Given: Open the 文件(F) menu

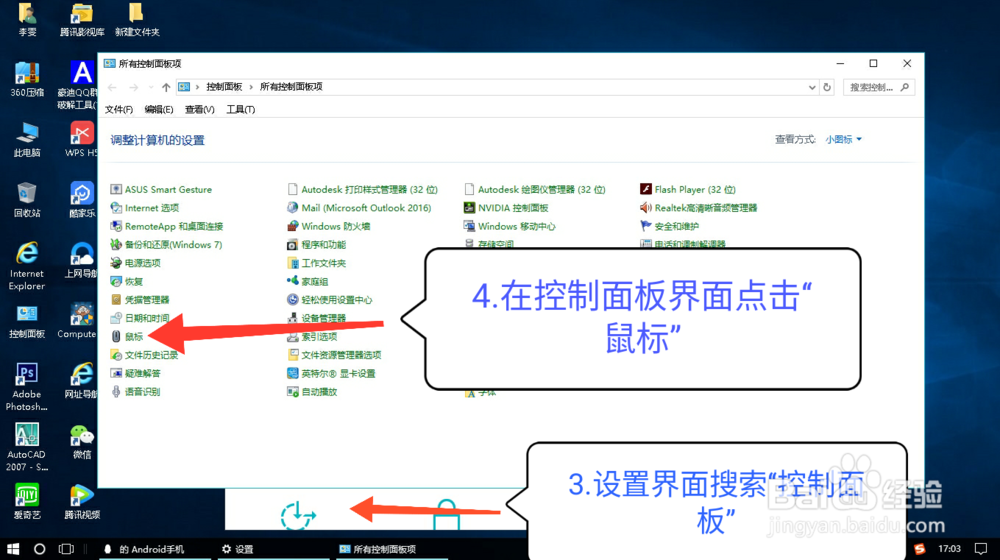Looking at the screenshot, I should click(x=119, y=110).
